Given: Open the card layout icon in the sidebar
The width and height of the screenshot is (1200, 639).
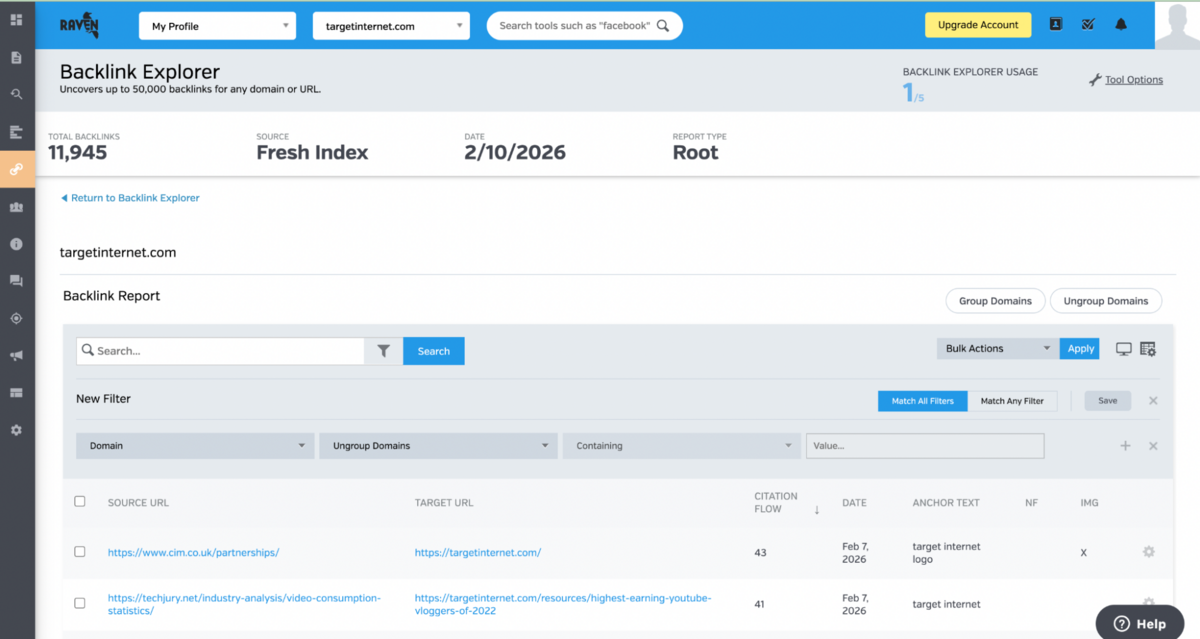Looking at the screenshot, I should 16,393.
